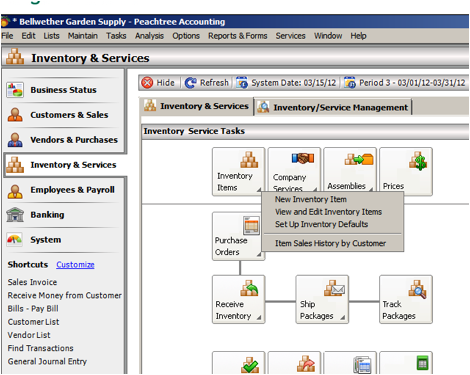Expand the Receive Inventory dropdown arrow

click(259, 317)
